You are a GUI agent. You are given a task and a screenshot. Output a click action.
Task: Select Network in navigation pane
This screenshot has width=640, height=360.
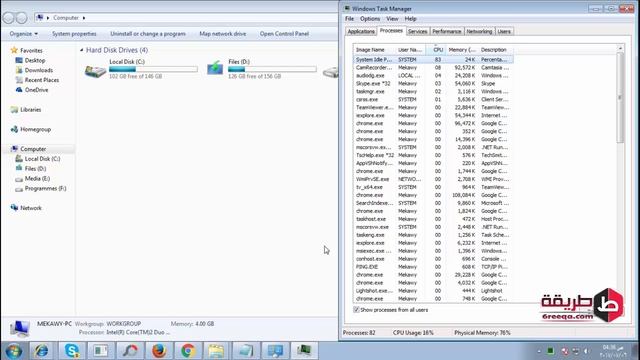coord(26,208)
